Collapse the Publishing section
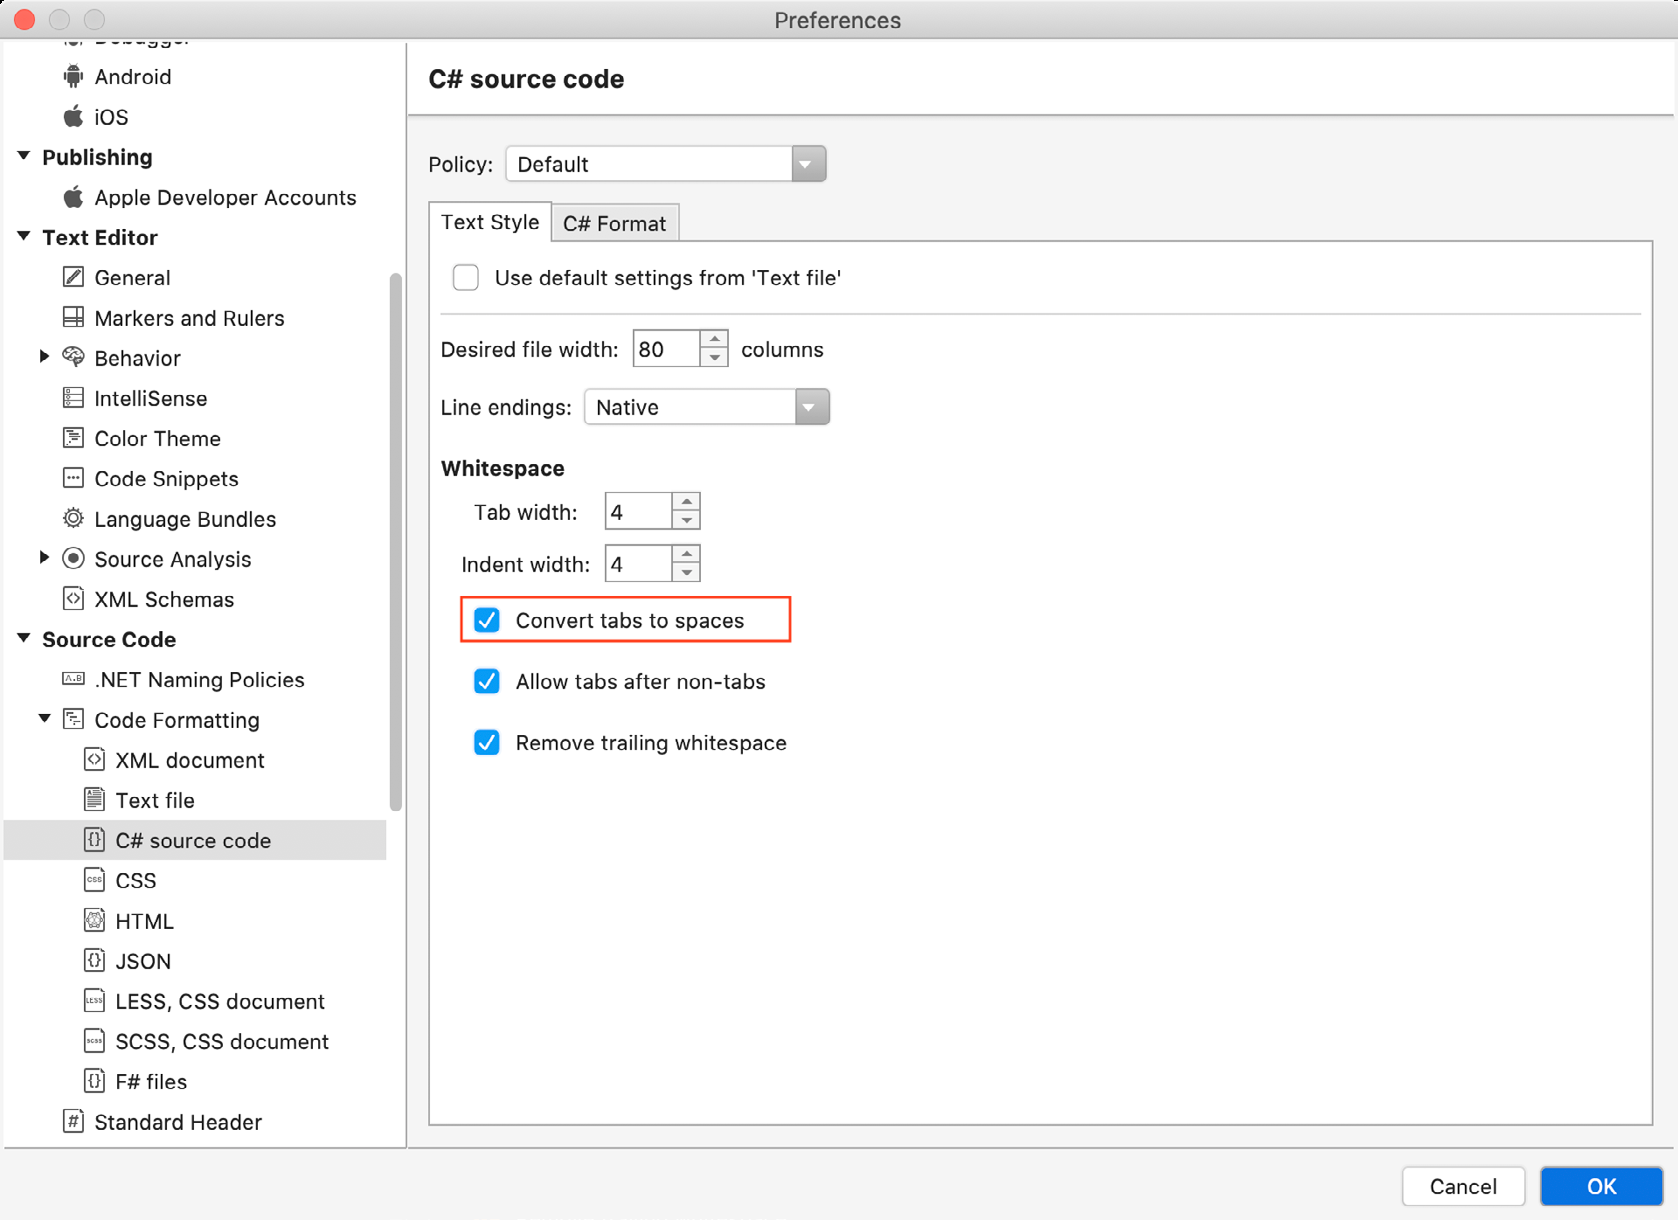The height and width of the screenshot is (1220, 1678). [x=23, y=156]
